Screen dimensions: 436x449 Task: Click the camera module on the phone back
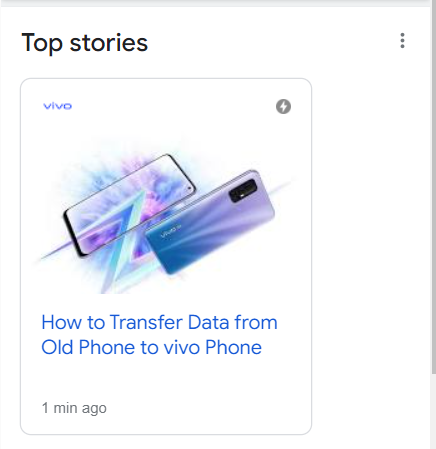point(243,190)
